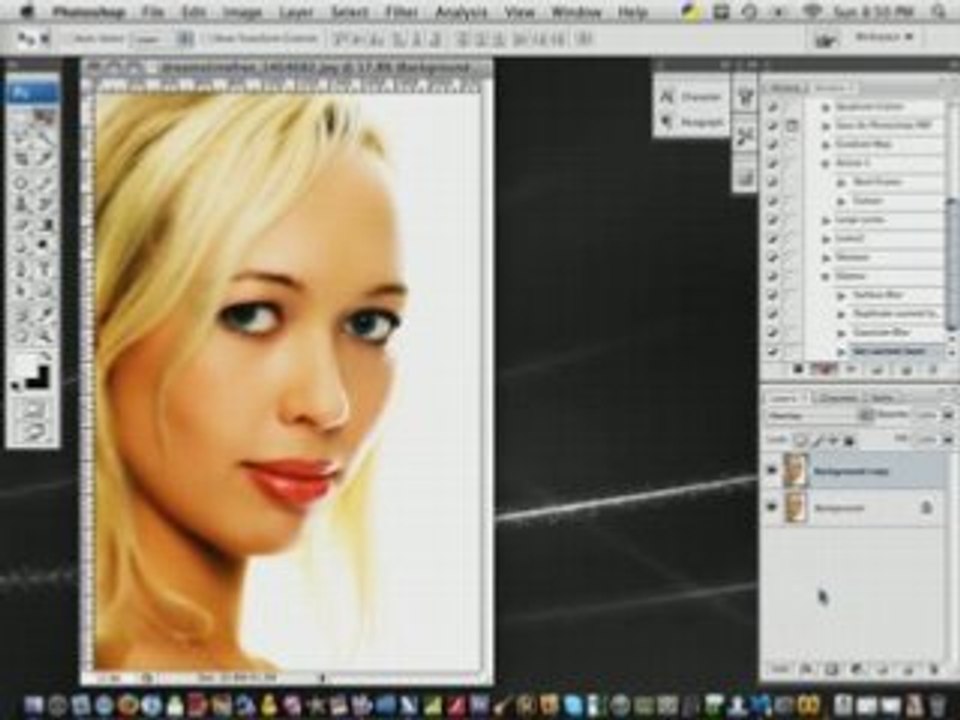Screen dimensions: 960x720
Task: Switch to the Paths tab
Action: [882, 398]
